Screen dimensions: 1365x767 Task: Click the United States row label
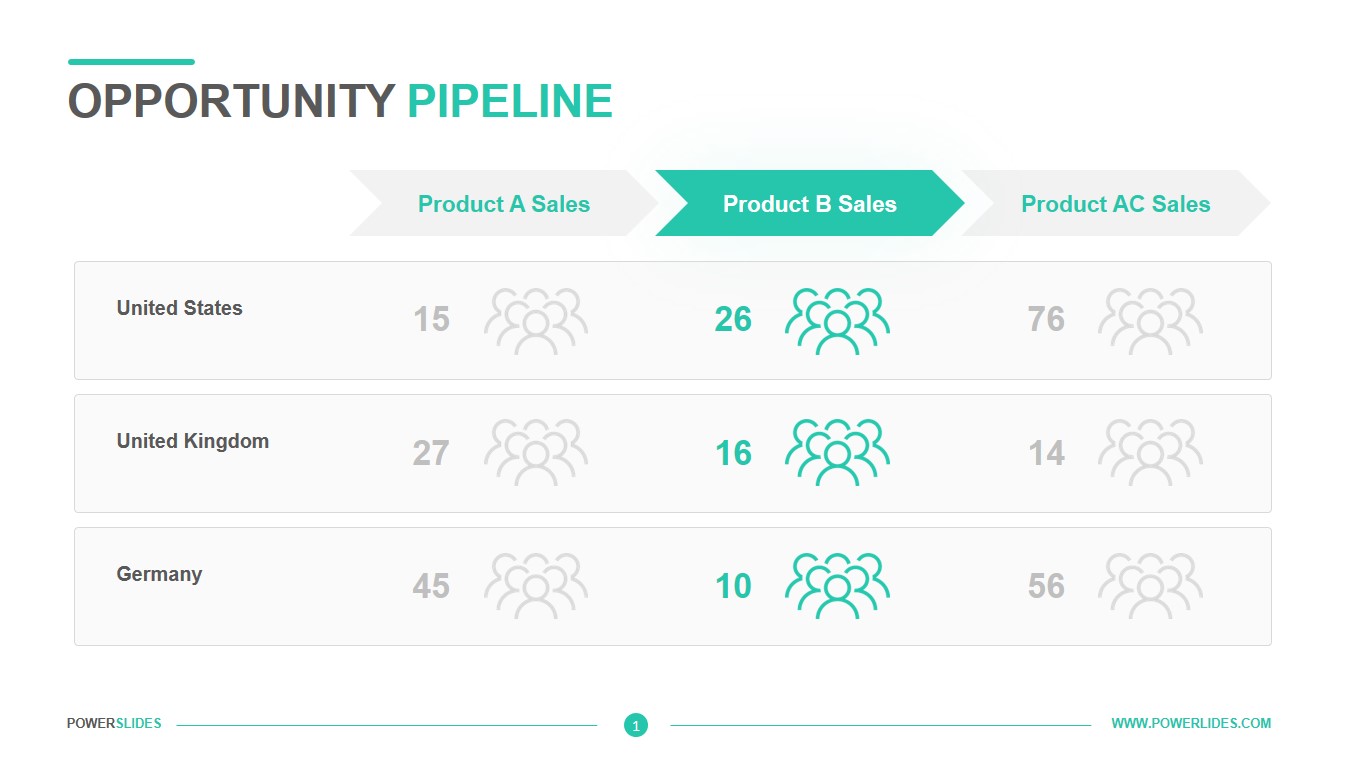pos(180,308)
